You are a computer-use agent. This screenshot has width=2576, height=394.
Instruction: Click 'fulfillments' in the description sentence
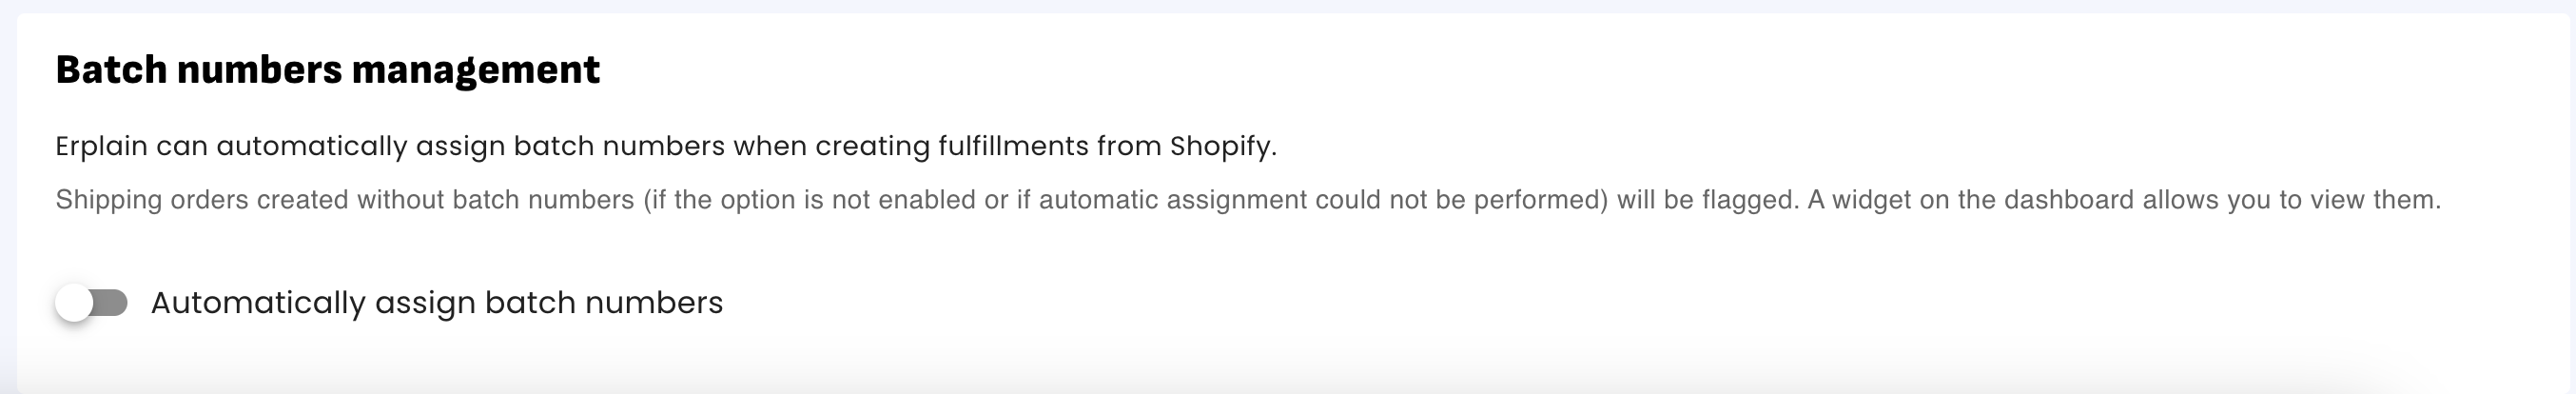click(x=1013, y=146)
